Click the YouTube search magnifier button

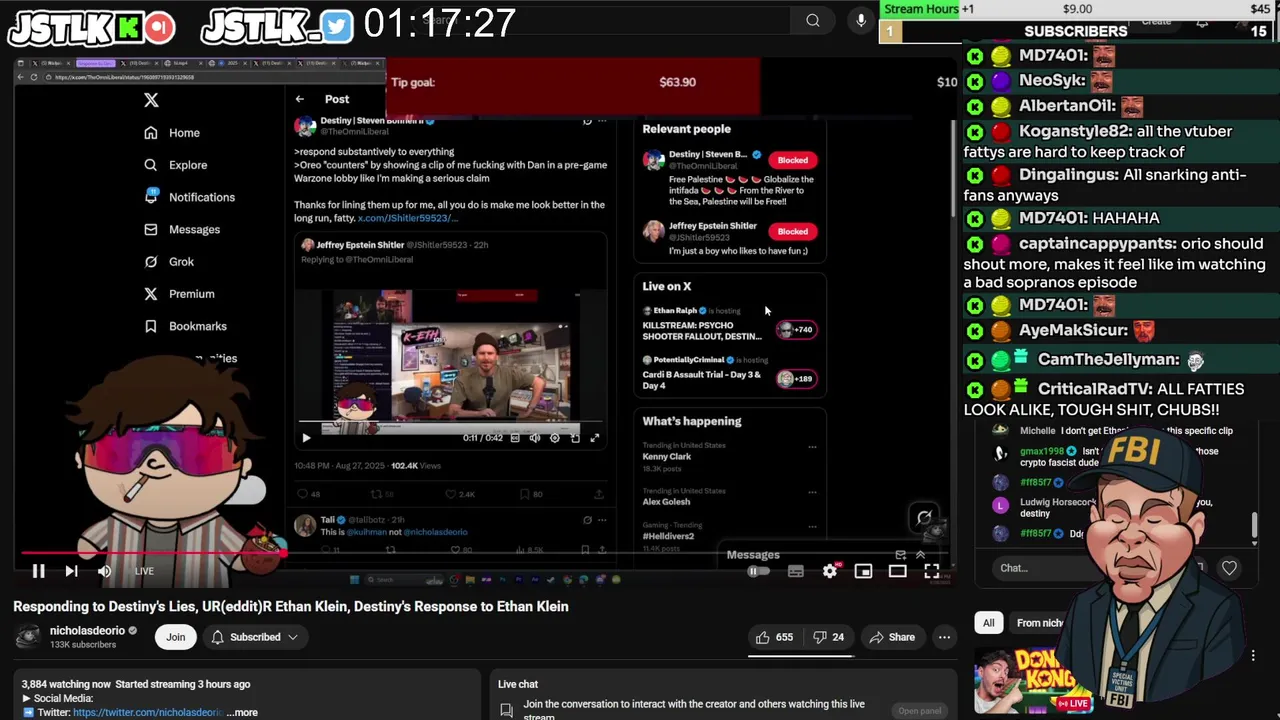[x=813, y=20]
